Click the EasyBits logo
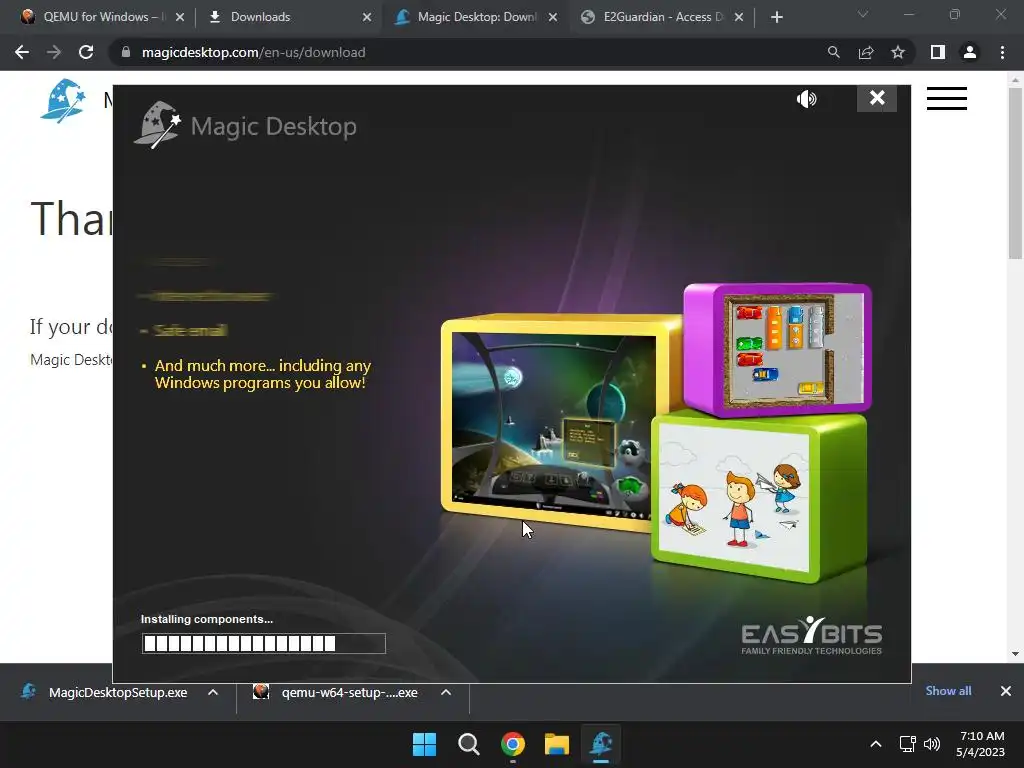Image resolution: width=1024 pixels, height=768 pixels. [x=811, y=635]
